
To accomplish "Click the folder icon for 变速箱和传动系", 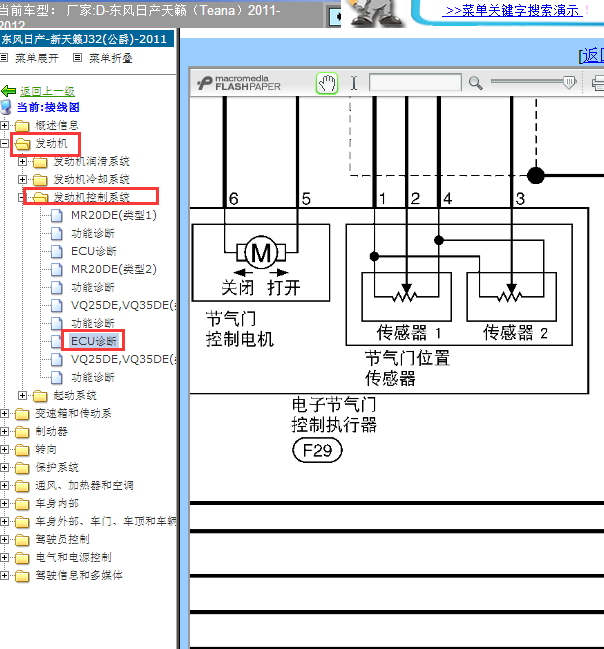I will click(x=22, y=413).
